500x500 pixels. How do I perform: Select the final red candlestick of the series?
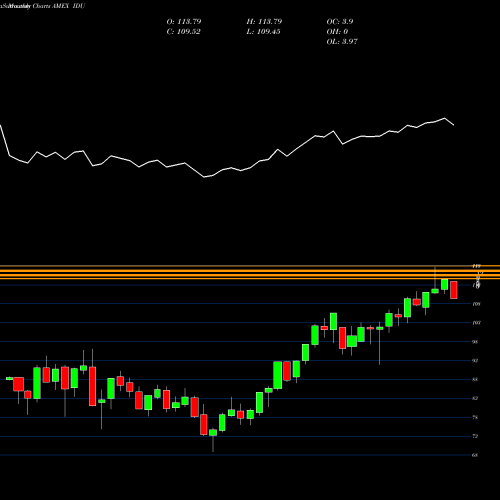click(x=454, y=290)
